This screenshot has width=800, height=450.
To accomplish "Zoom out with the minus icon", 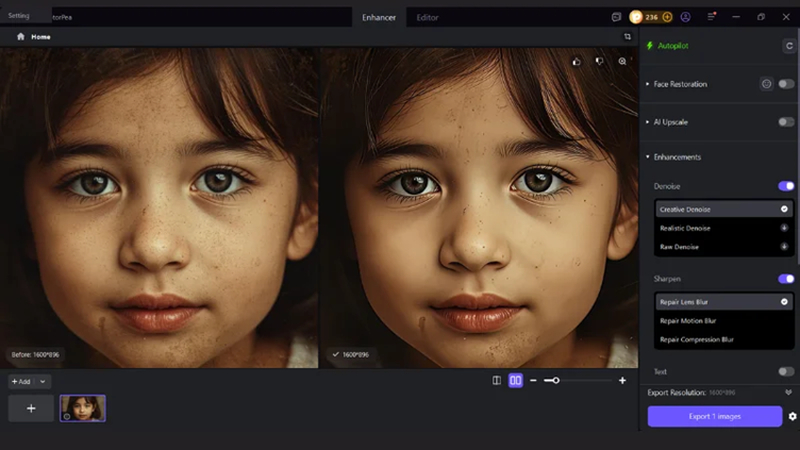I will tap(533, 381).
